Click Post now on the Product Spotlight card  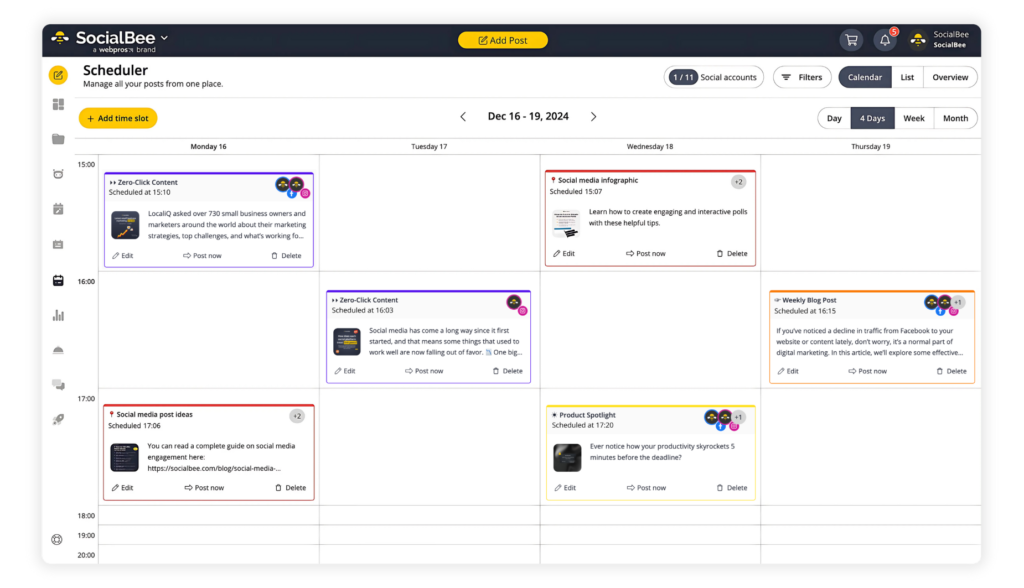pos(646,487)
